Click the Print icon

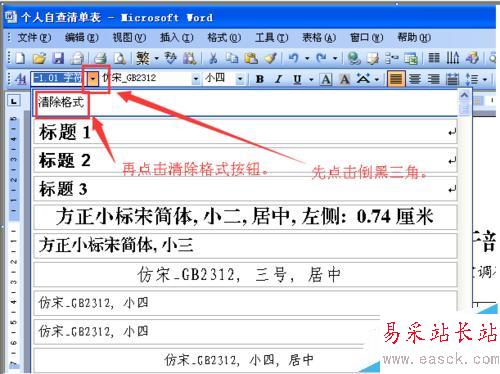100,58
